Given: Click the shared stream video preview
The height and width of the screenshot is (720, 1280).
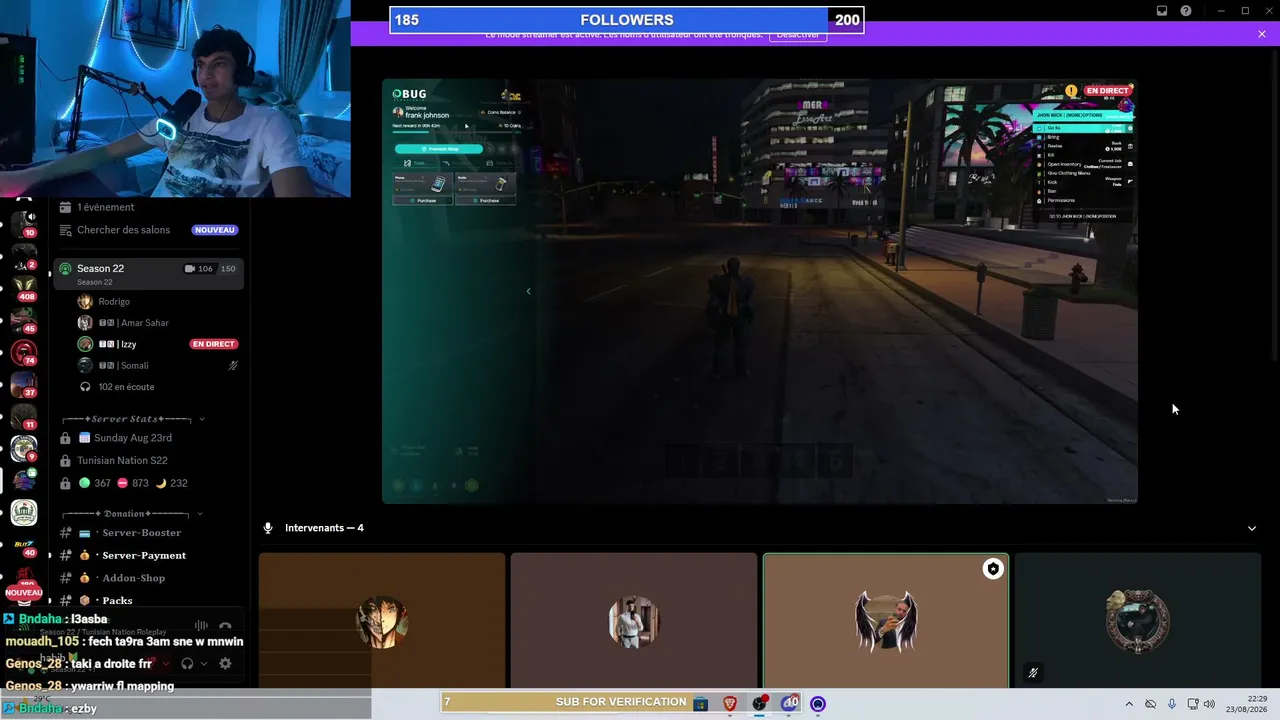Looking at the screenshot, I should pyautogui.click(x=760, y=292).
